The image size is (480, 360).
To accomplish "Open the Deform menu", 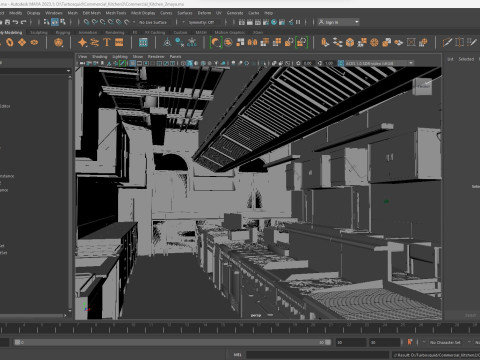I will (x=204, y=13).
